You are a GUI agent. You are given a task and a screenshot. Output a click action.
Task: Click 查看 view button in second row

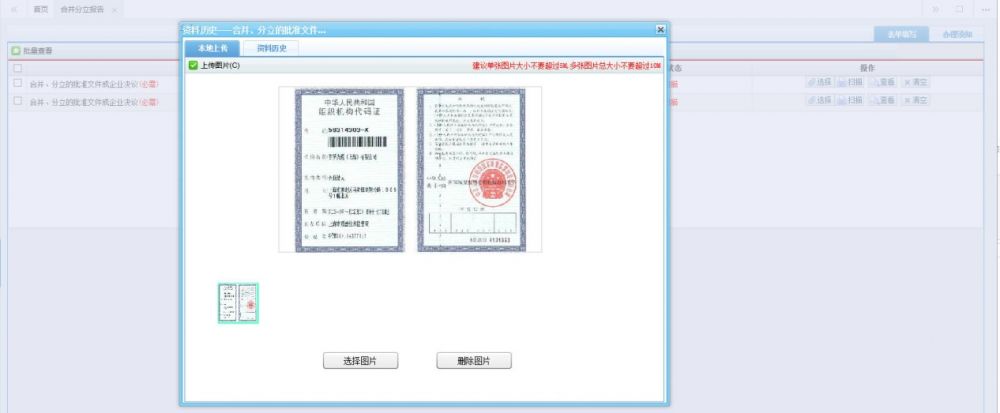pos(883,100)
